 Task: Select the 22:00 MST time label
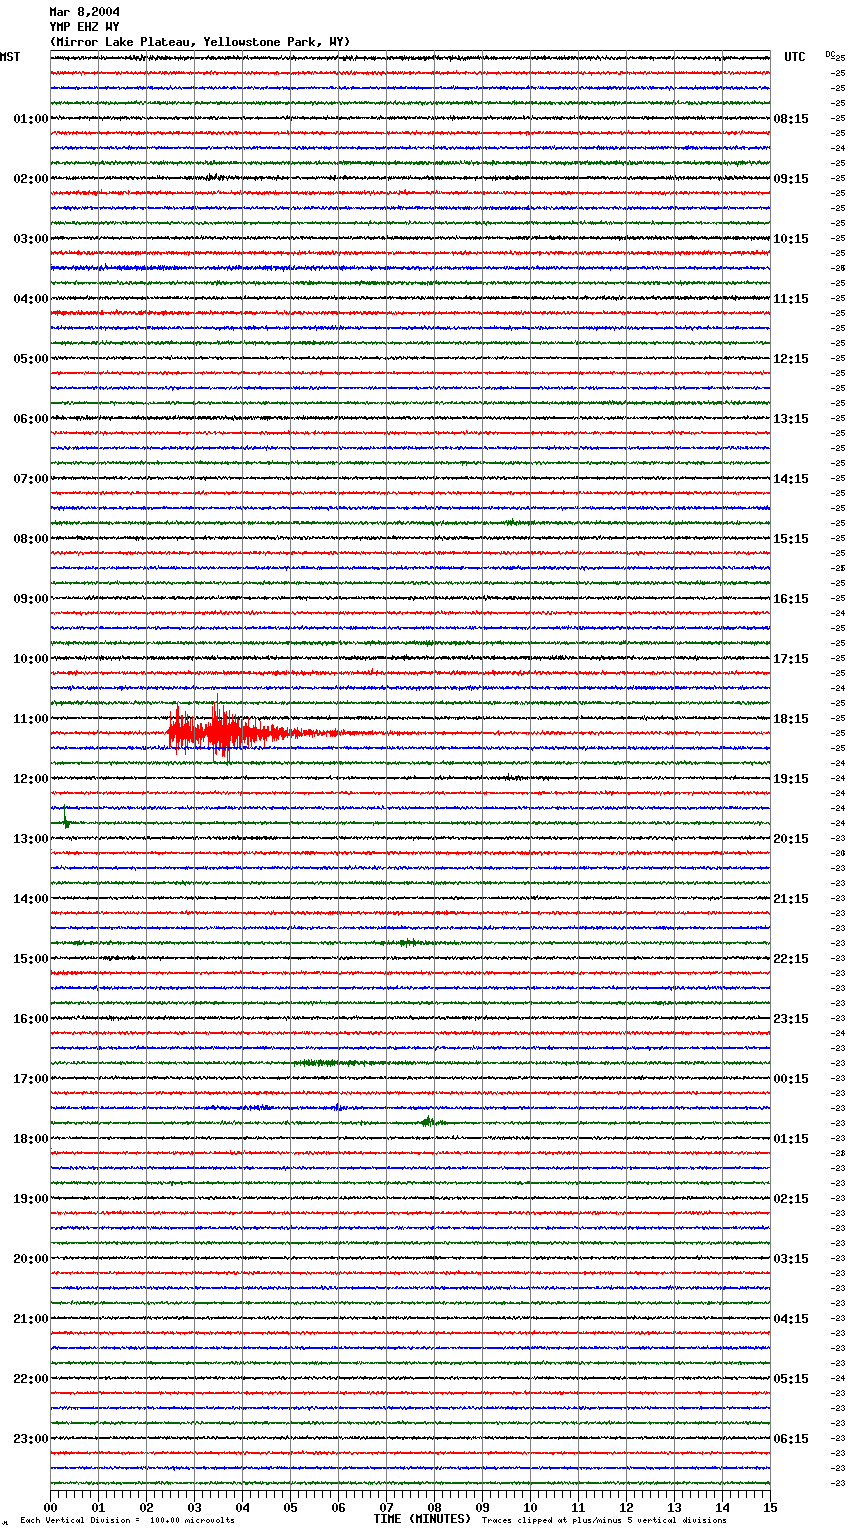point(31,1379)
